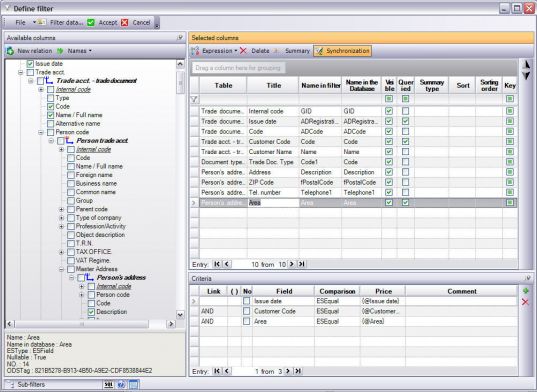537x392 pixels.
Task: Pin the Criteria panel
Action: 528,278
